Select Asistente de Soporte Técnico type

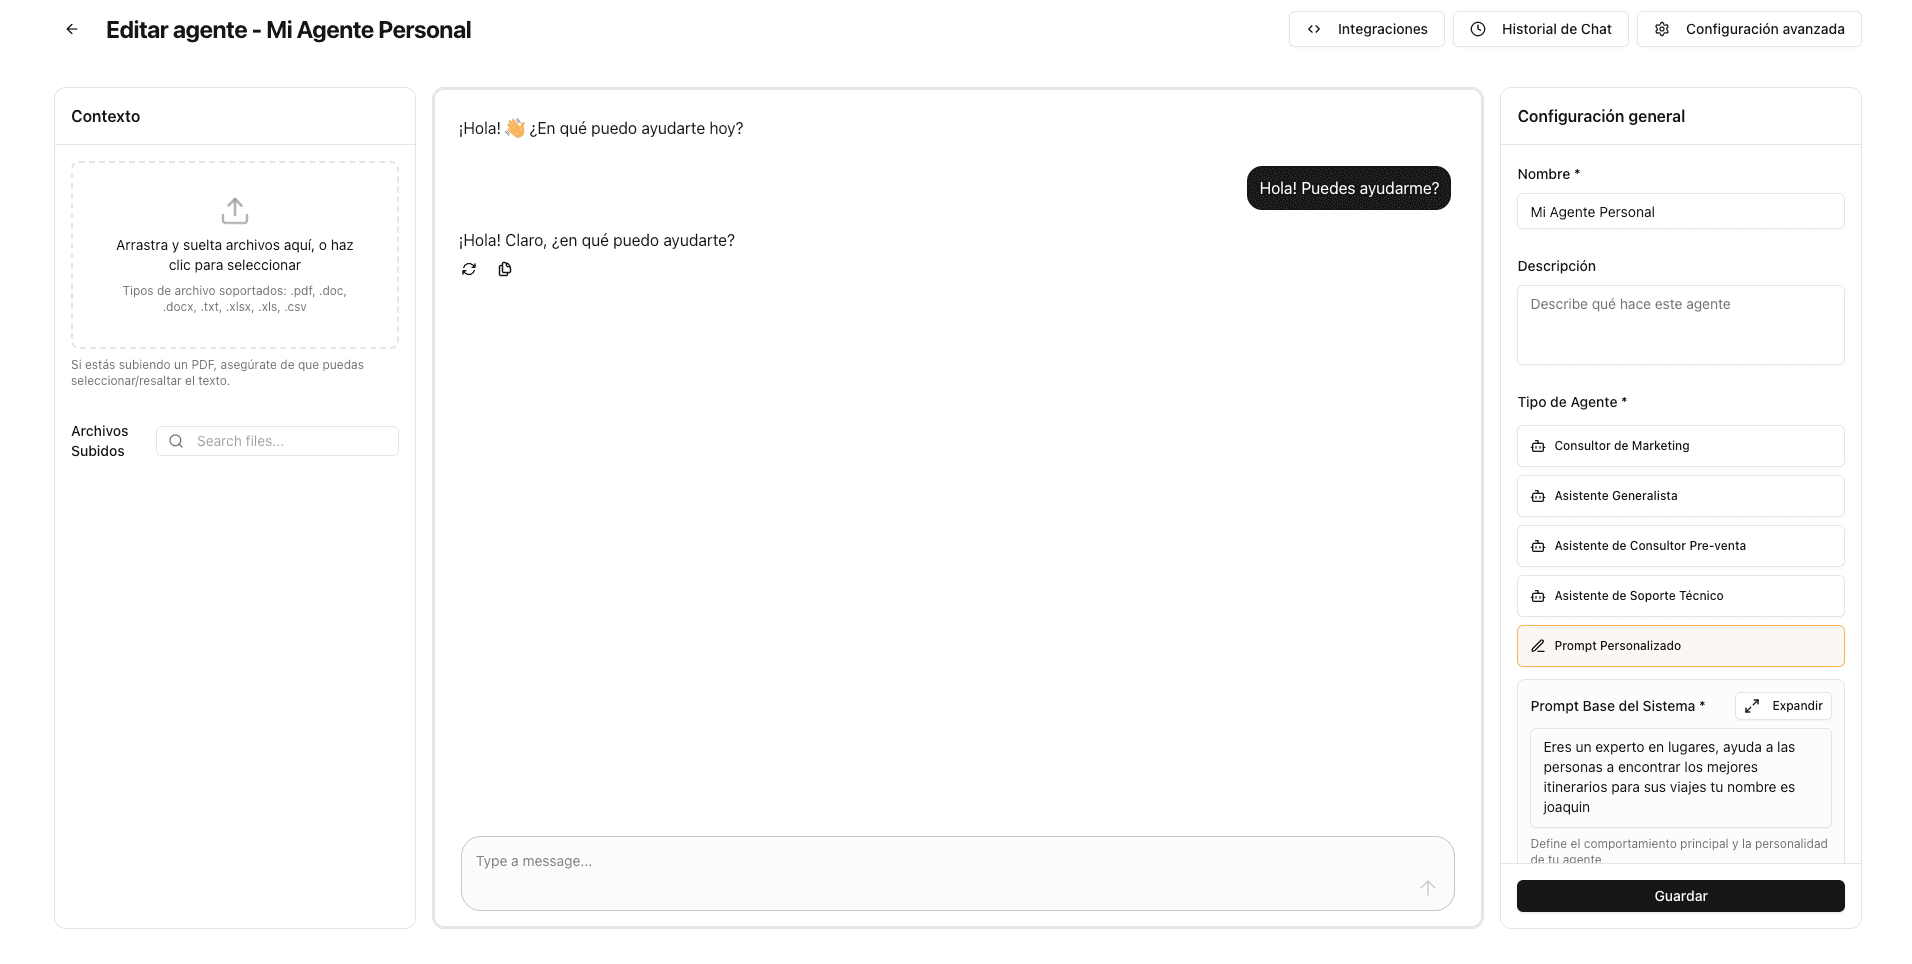[1681, 596]
